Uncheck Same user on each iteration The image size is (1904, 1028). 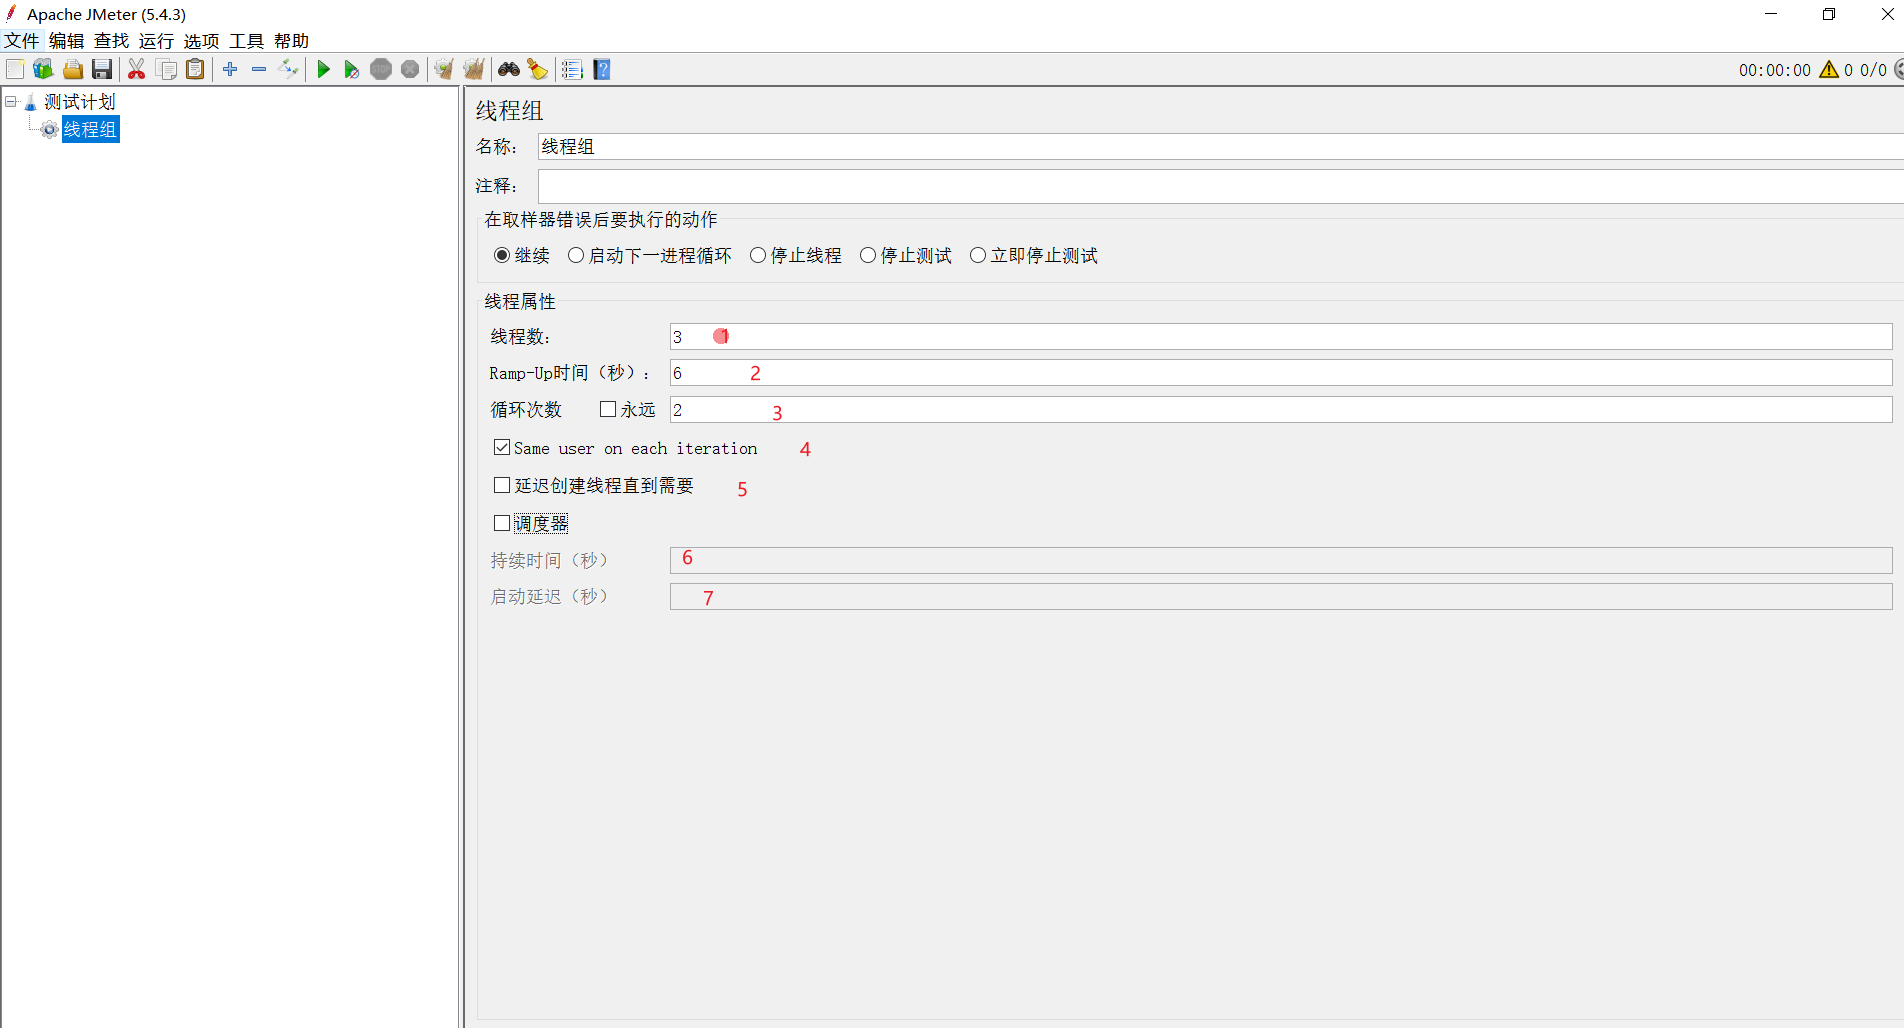[x=502, y=447]
